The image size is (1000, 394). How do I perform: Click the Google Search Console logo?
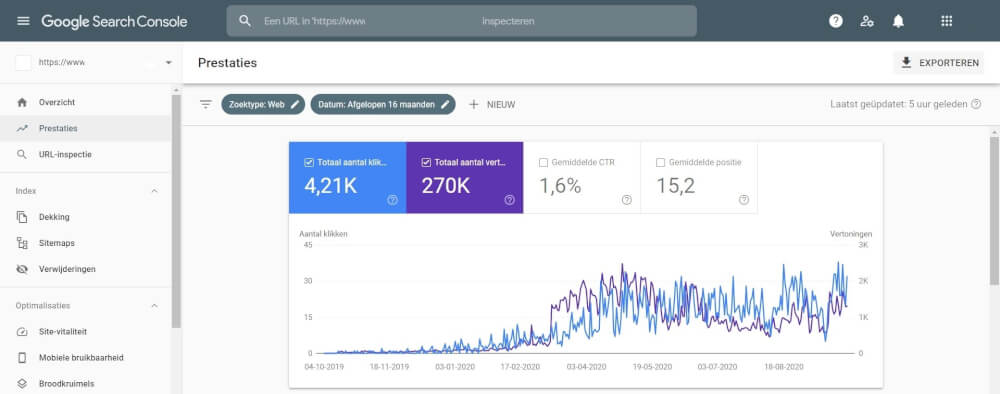[x=114, y=21]
